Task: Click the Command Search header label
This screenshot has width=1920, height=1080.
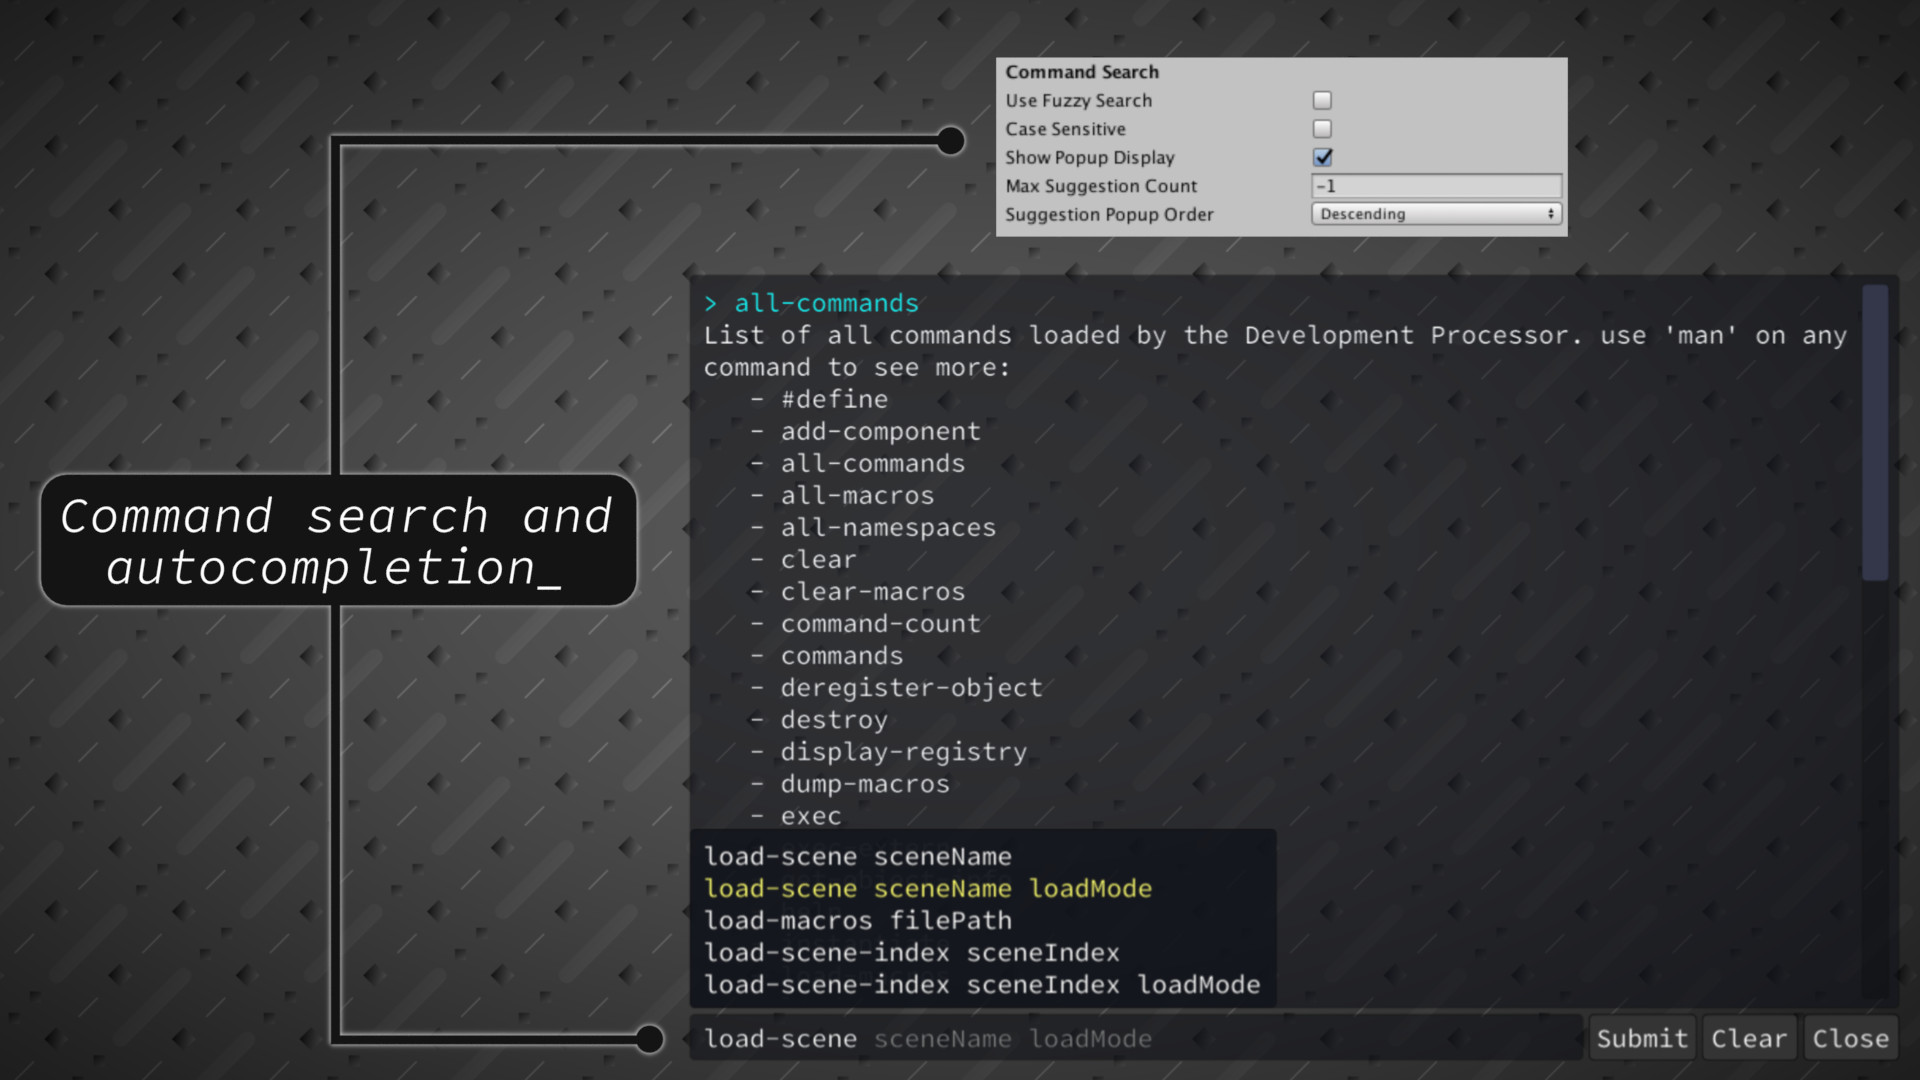Action: point(1082,72)
